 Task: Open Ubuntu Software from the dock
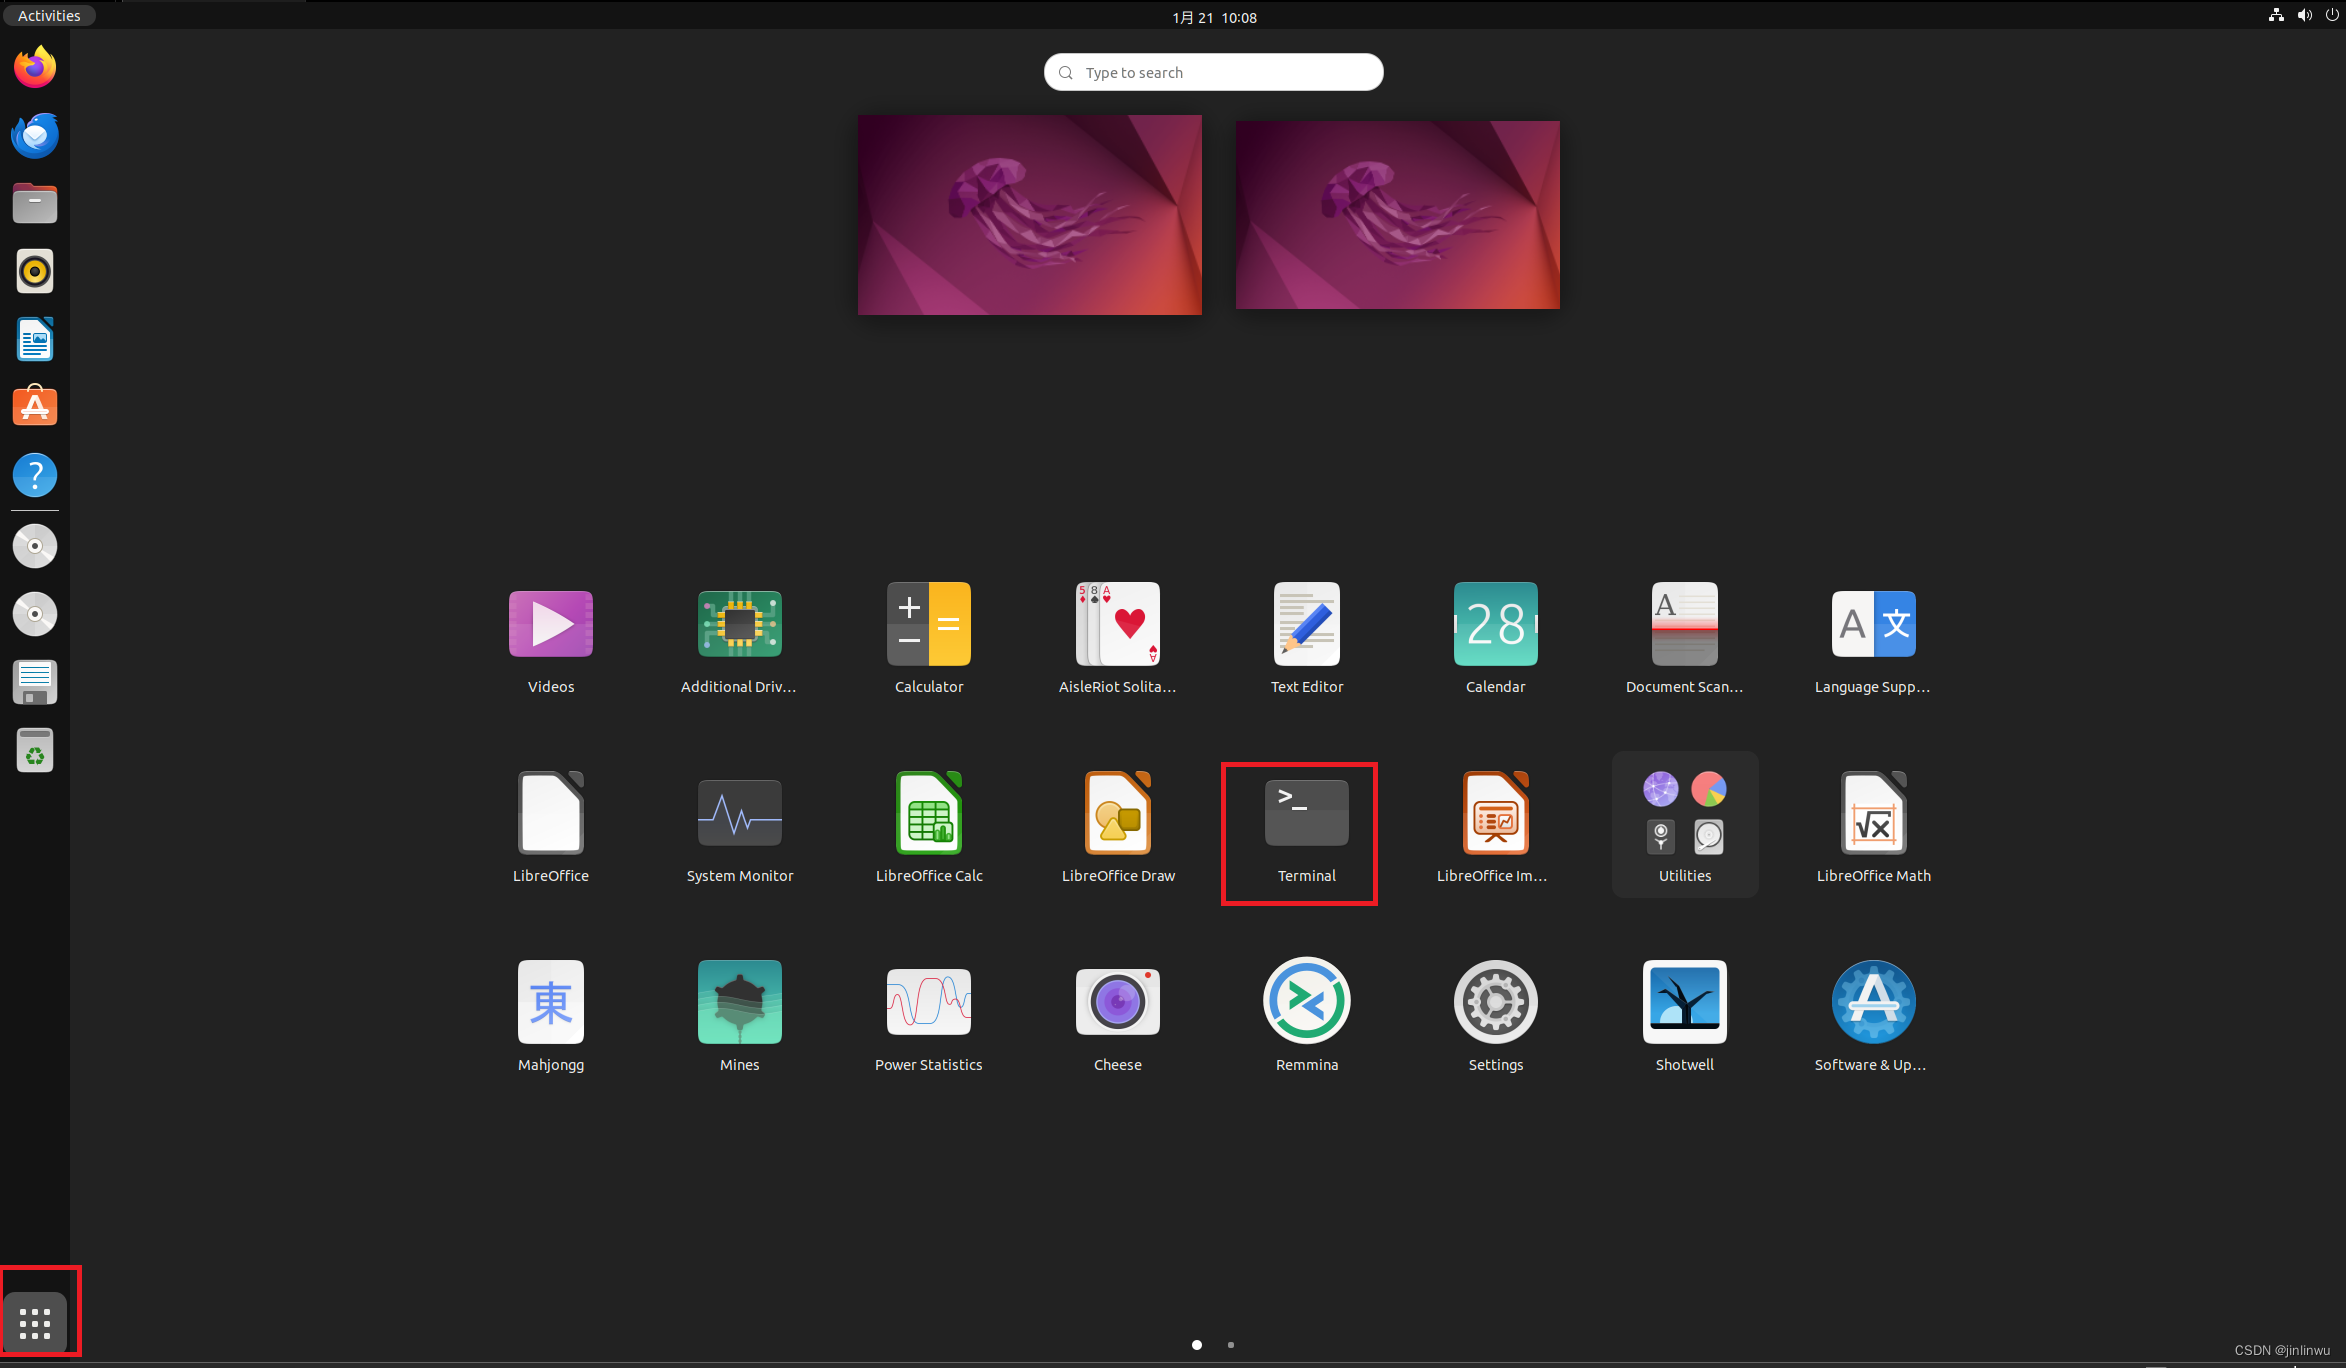click(34, 406)
